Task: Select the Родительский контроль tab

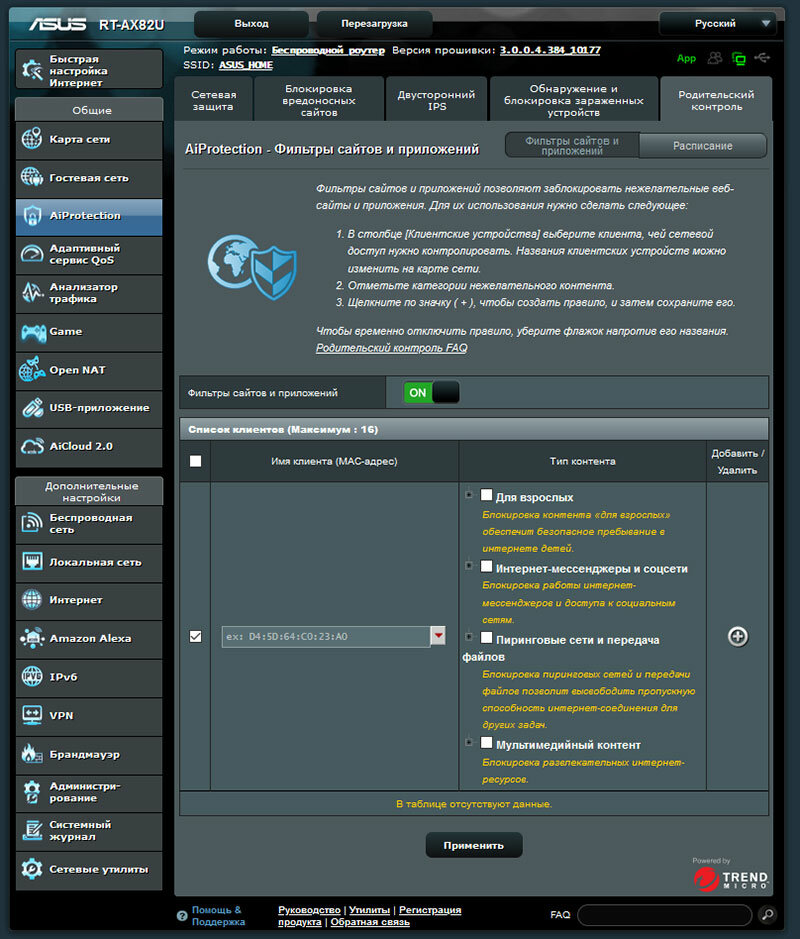Action: [716, 100]
